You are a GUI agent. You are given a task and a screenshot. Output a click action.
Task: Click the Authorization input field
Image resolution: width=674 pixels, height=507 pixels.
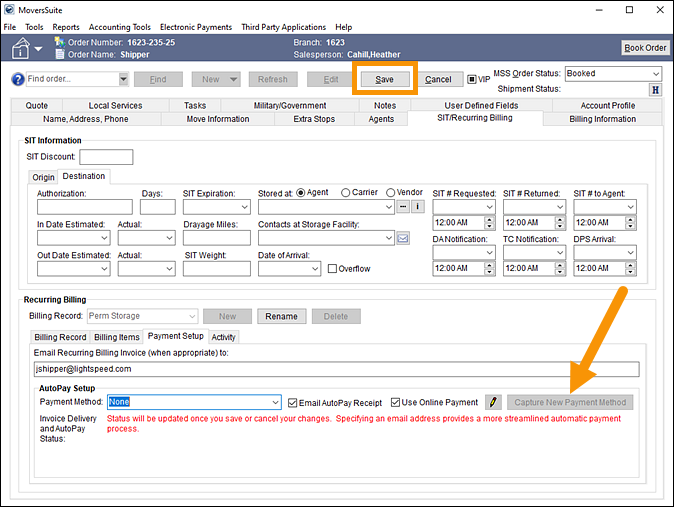pyautogui.click(x=84, y=207)
